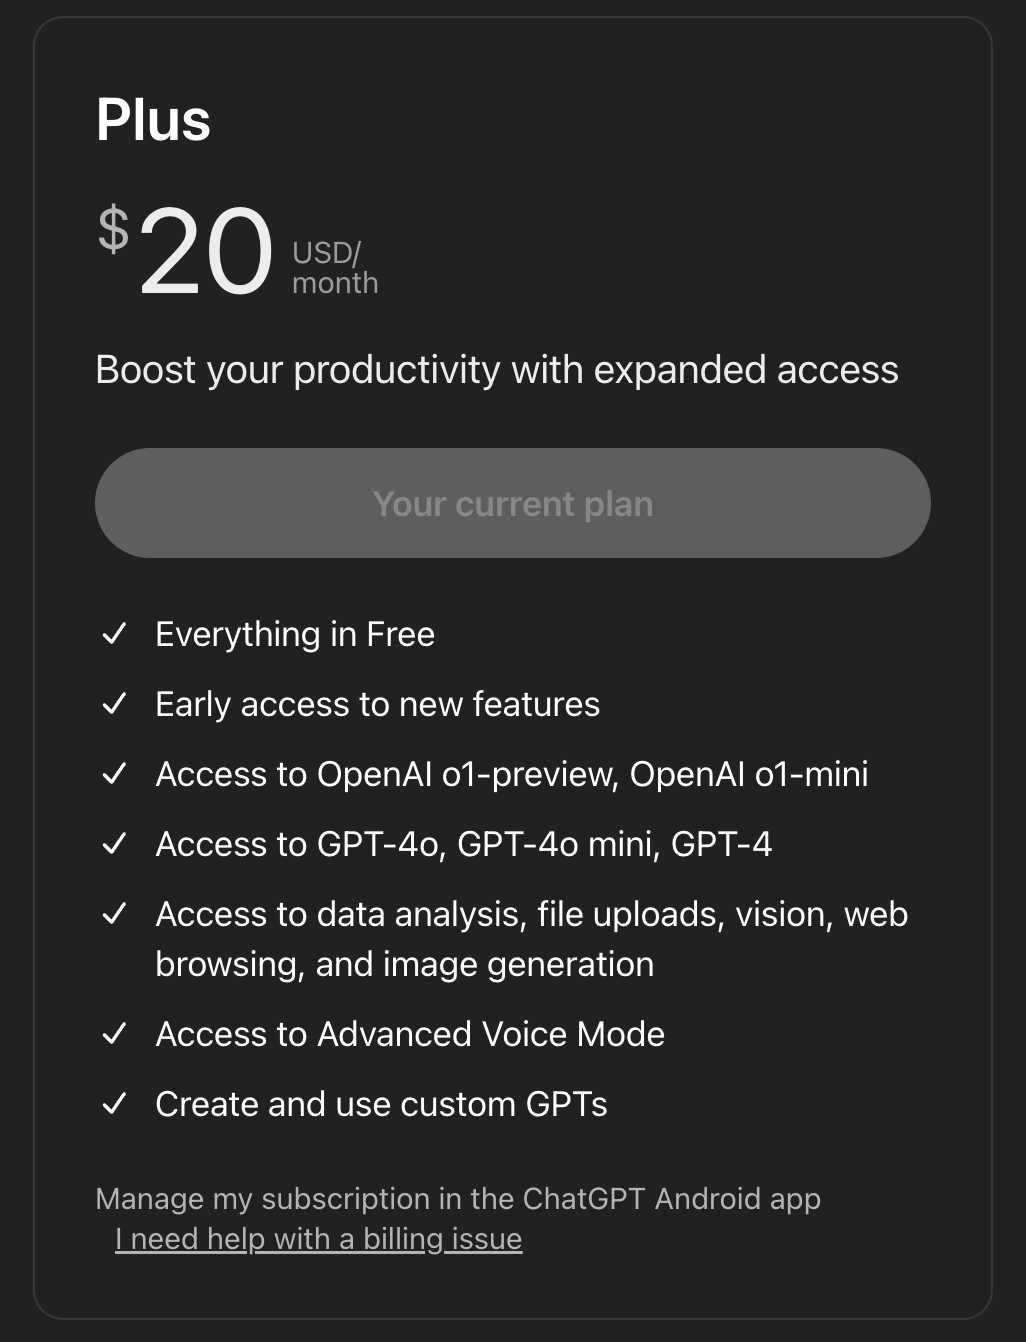
Task: Click the checkmark beside 'Create and use custom GPTs'
Action: [115, 1104]
